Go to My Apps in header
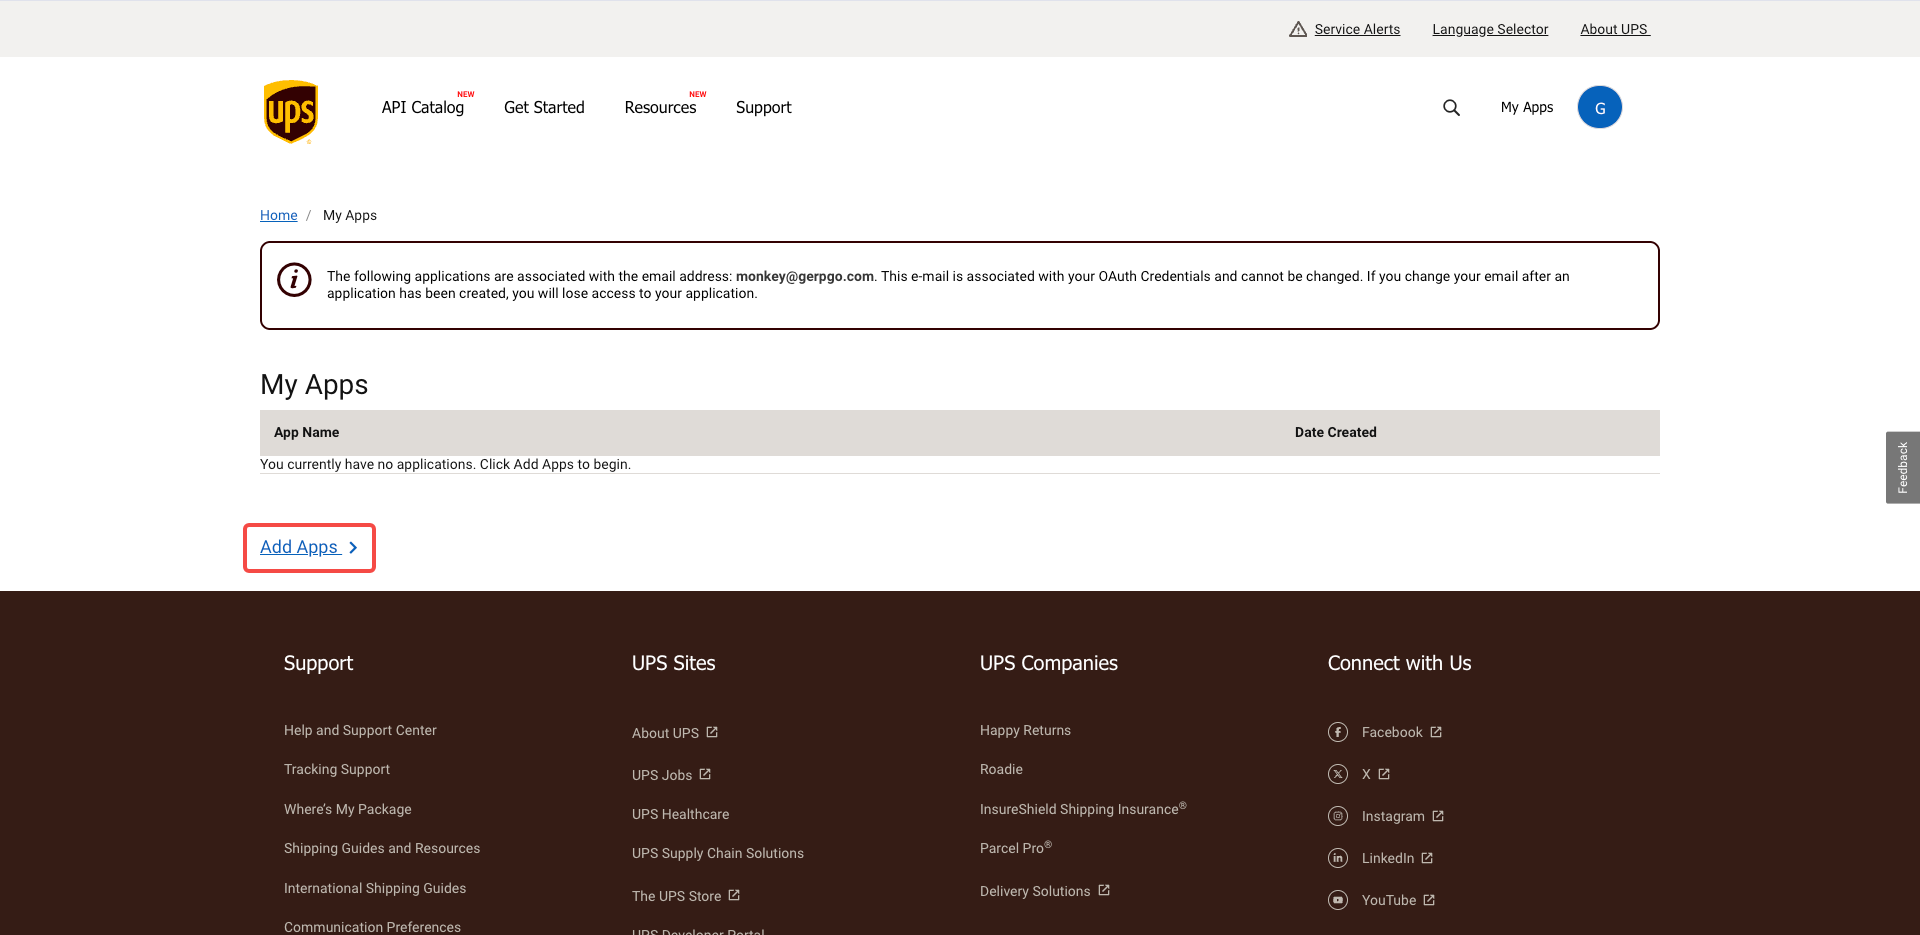 click(1527, 107)
